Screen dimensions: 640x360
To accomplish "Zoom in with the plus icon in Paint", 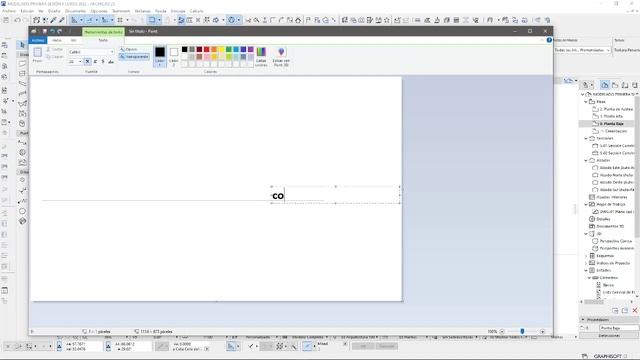I will [542, 331].
